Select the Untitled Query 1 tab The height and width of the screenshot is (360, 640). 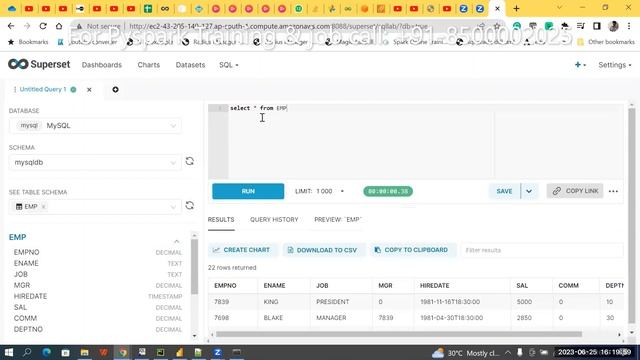point(43,89)
